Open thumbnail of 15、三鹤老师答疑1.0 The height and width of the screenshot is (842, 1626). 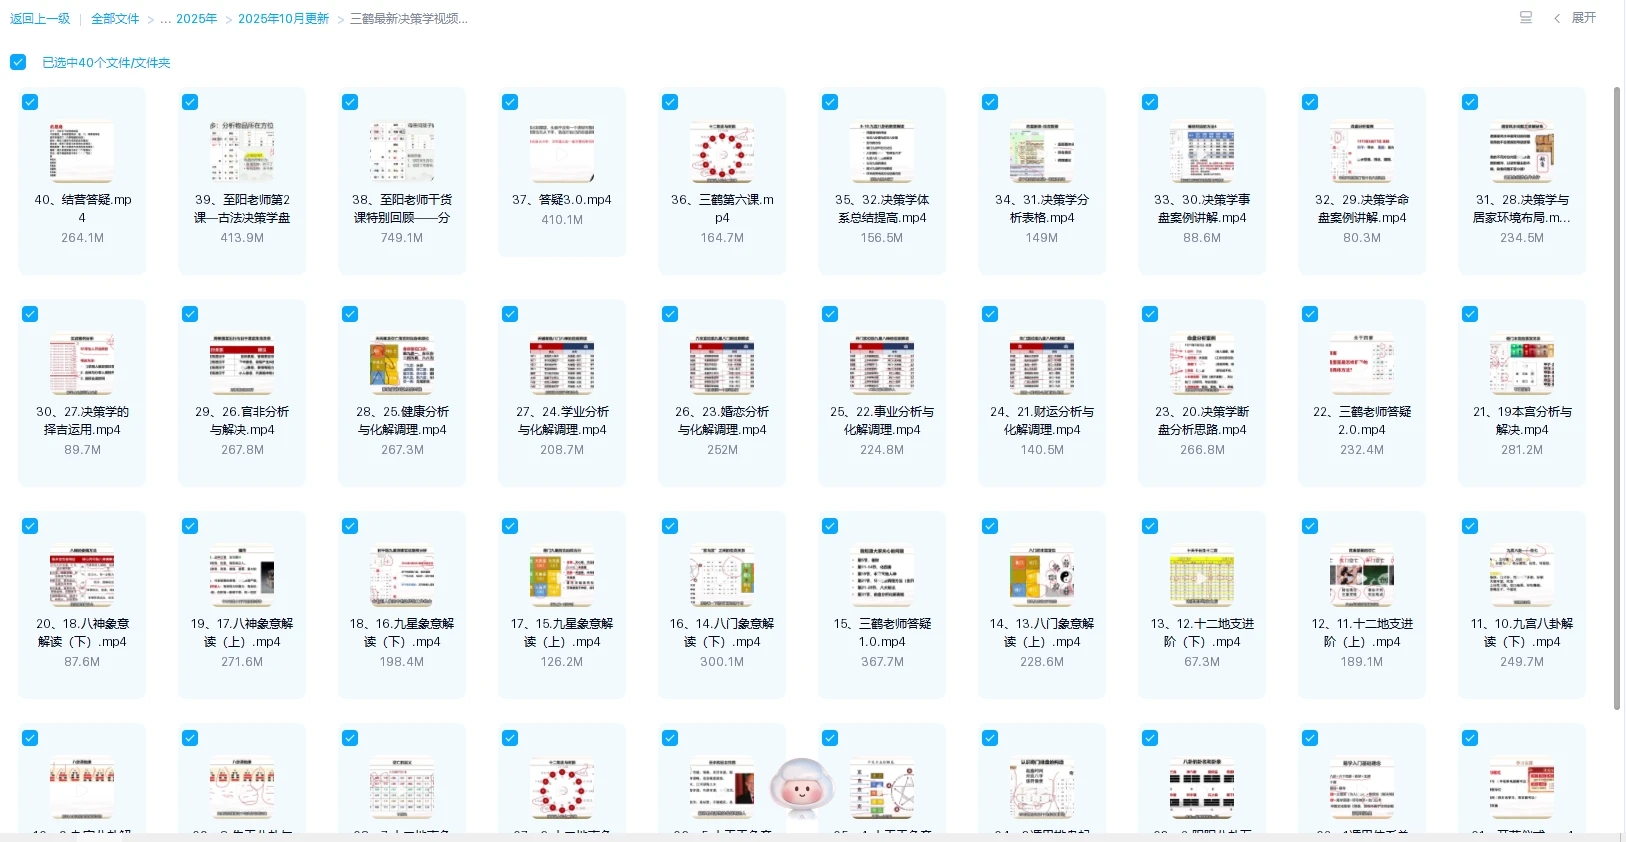(x=882, y=577)
